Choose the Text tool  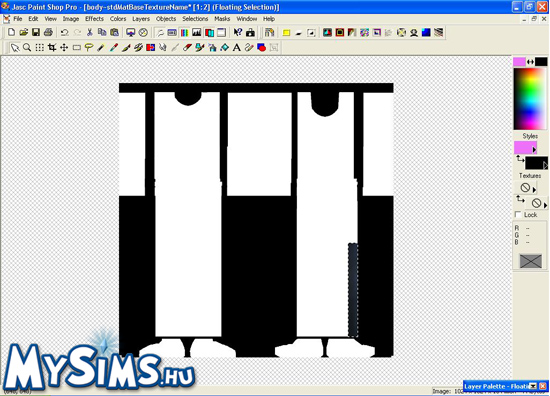pyautogui.click(x=237, y=47)
